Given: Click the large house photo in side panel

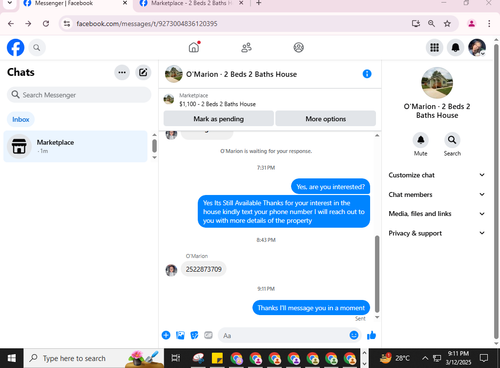Looking at the screenshot, I should click(437, 83).
